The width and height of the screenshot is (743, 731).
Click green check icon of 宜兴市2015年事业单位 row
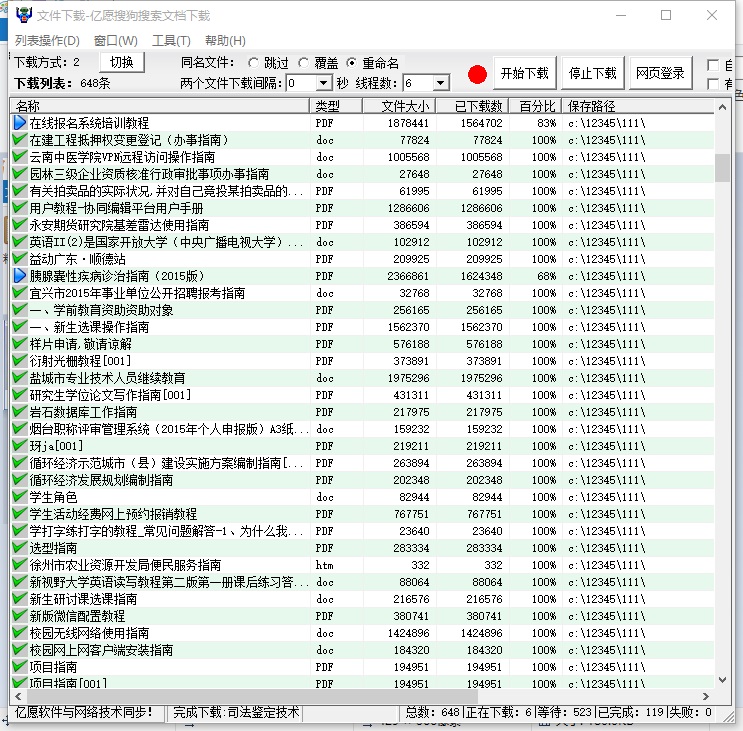[x=20, y=293]
